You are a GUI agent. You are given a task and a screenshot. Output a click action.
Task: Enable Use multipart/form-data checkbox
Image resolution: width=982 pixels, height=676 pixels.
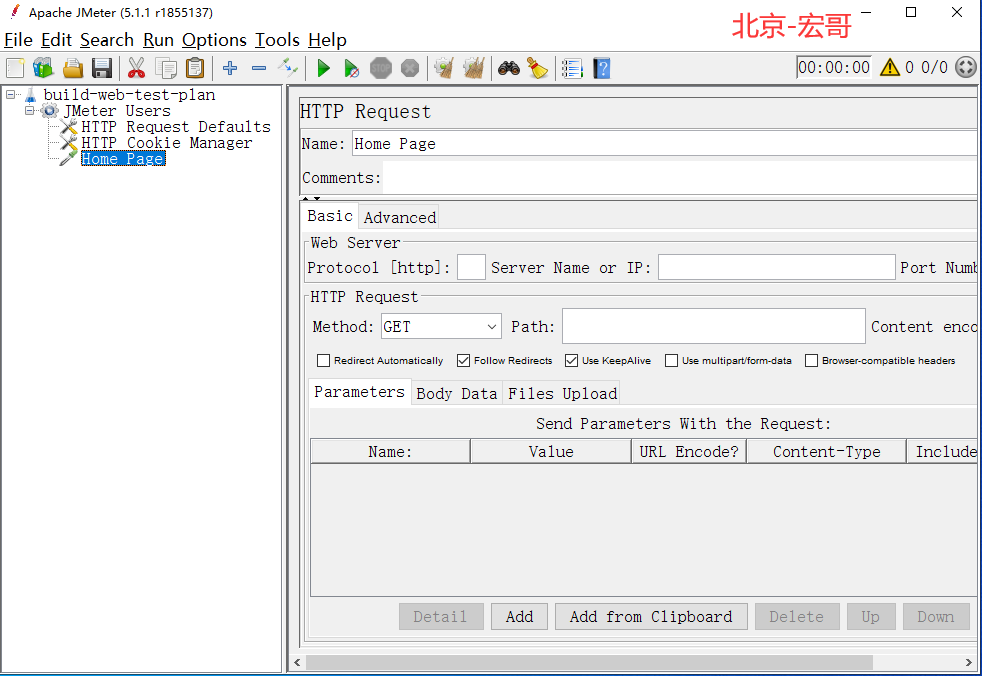[x=671, y=360]
